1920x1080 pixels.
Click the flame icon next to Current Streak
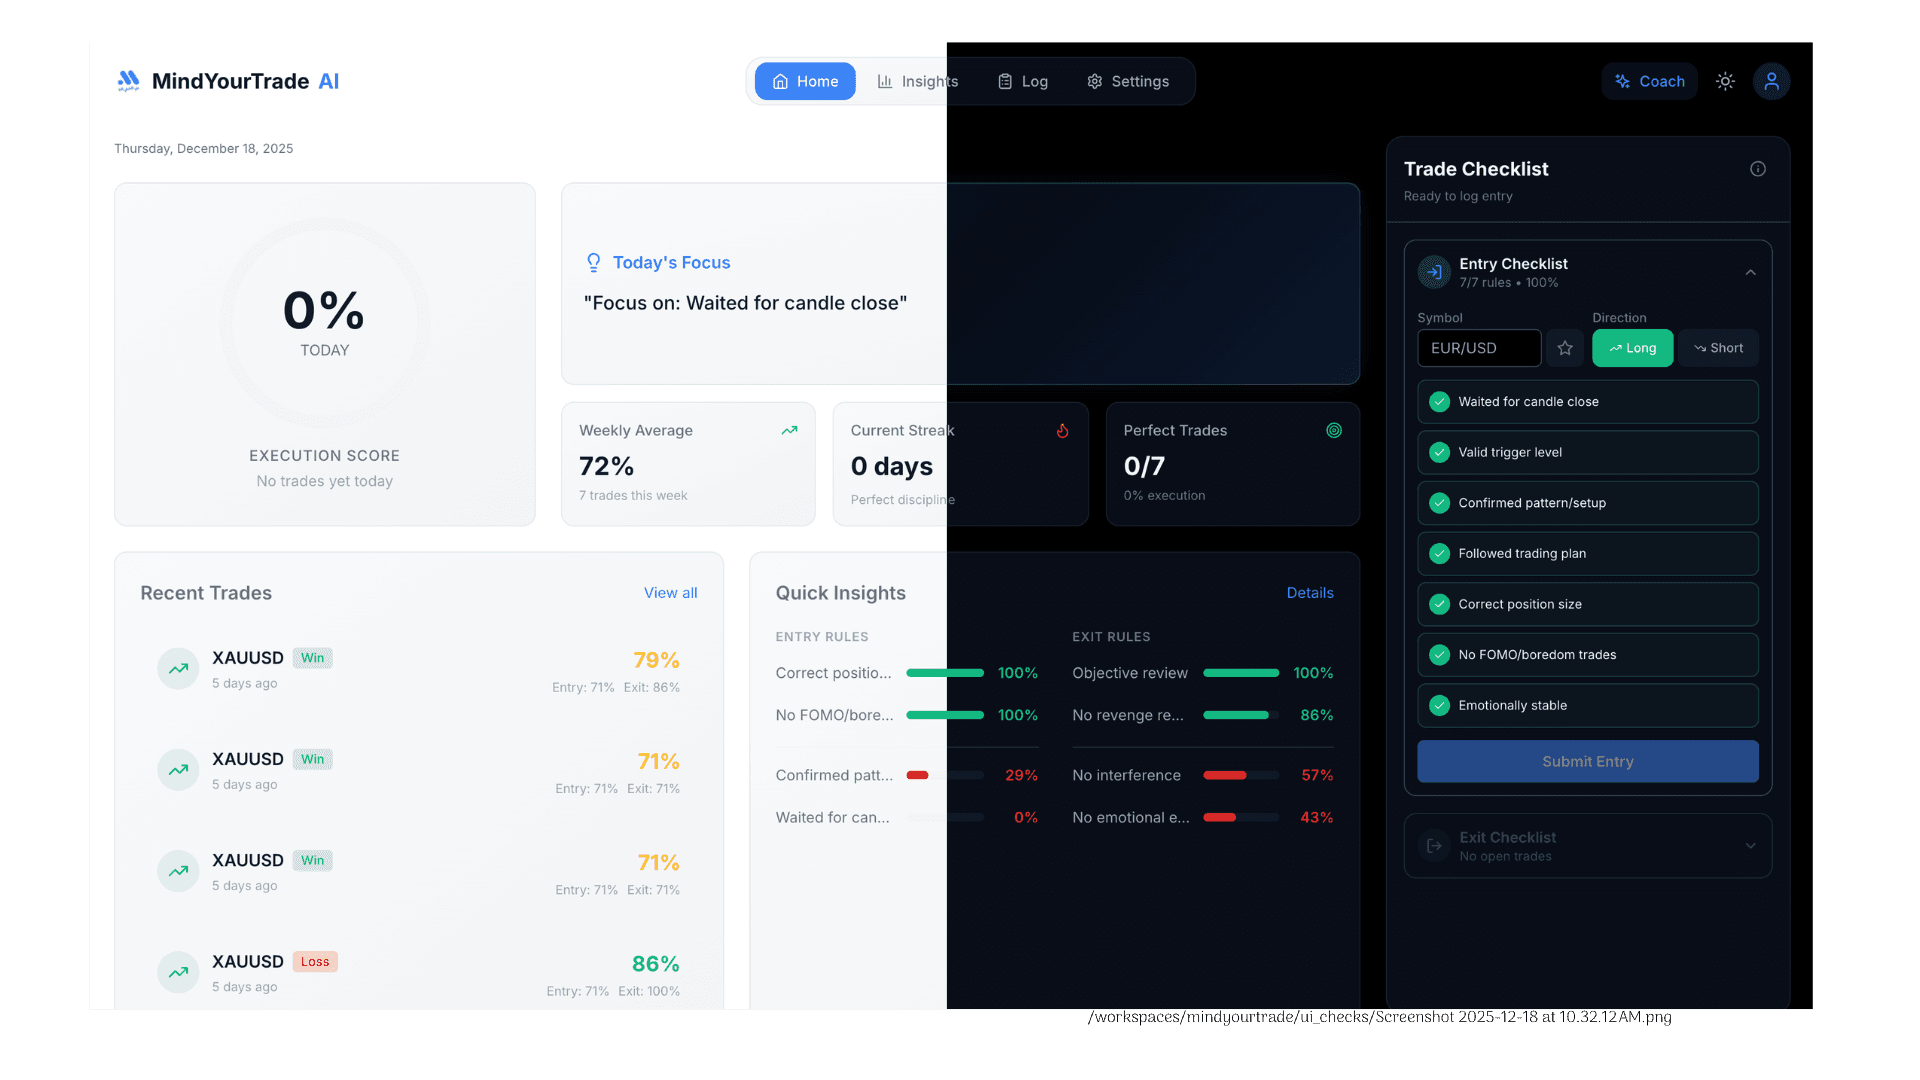[1063, 430]
